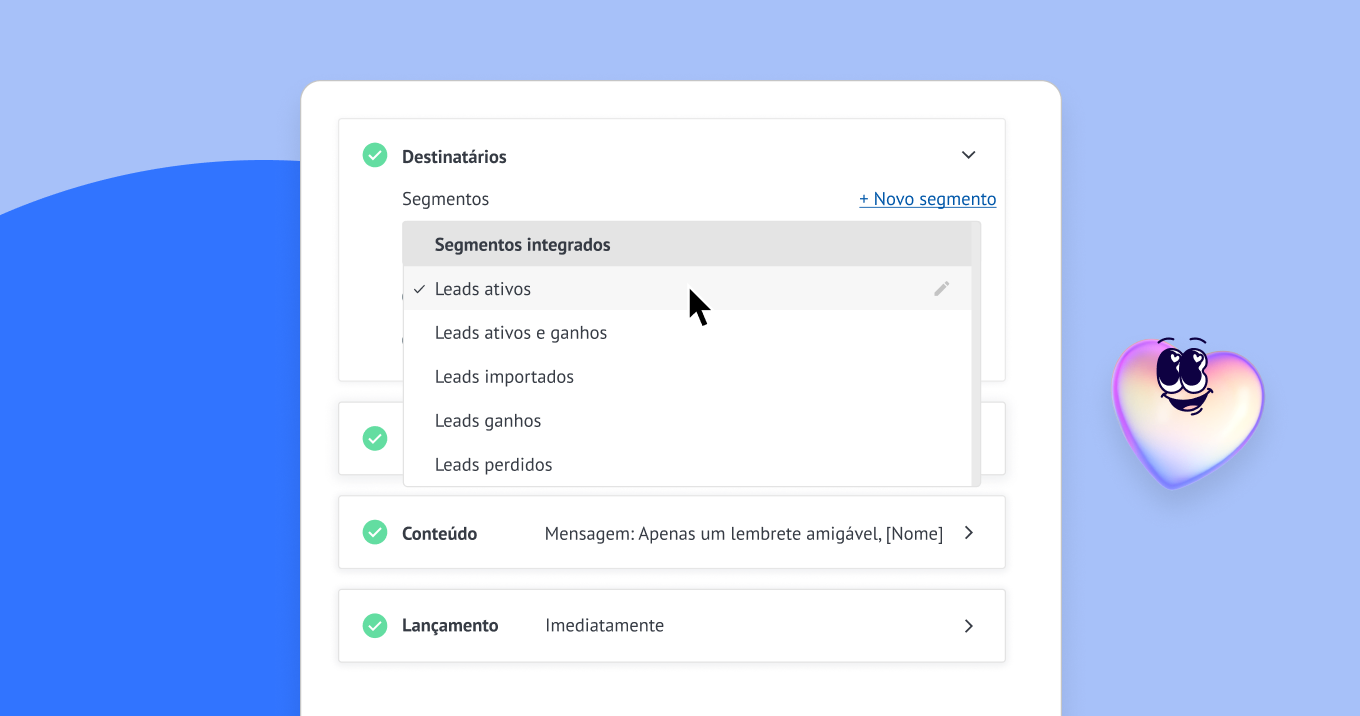This screenshot has height=716, width=1360.
Task: Choose Leads perdidos in the dropdown
Action: (x=493, y=465)
